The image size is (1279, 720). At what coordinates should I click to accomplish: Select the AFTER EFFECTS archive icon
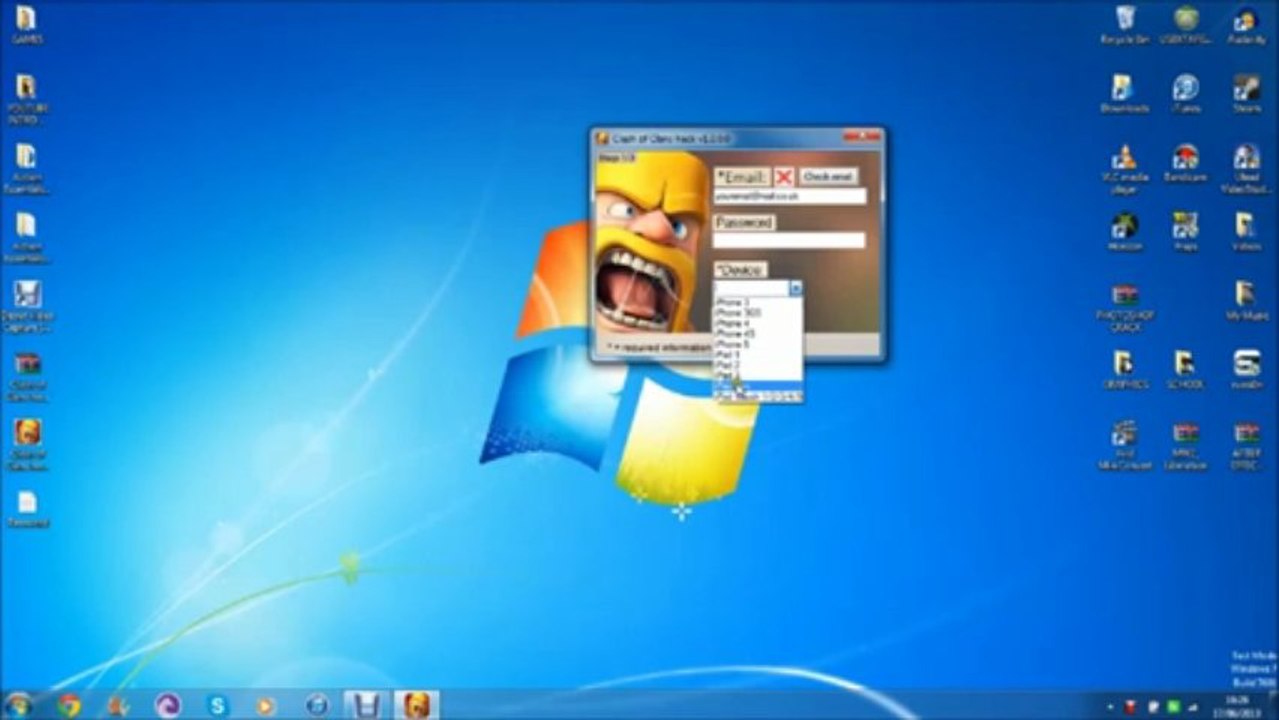tap(1246, 444)
